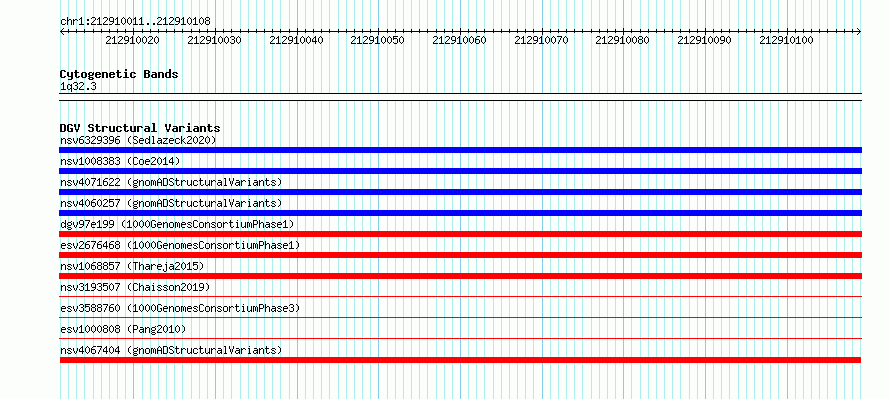Select the red bar under nsv4067404
The width and height of the screenshot is (890, 399).
pyautogui.click(x=460, y=360)
